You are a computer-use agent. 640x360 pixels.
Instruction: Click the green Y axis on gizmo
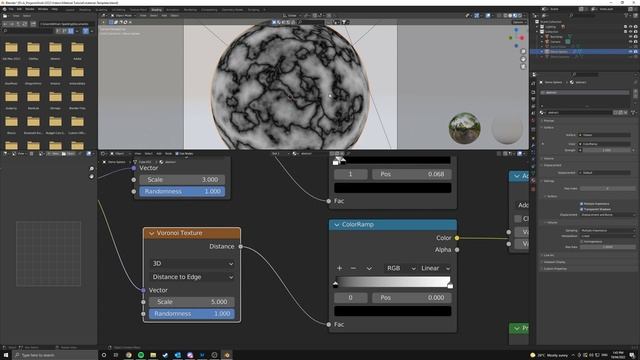pos(511,38)
